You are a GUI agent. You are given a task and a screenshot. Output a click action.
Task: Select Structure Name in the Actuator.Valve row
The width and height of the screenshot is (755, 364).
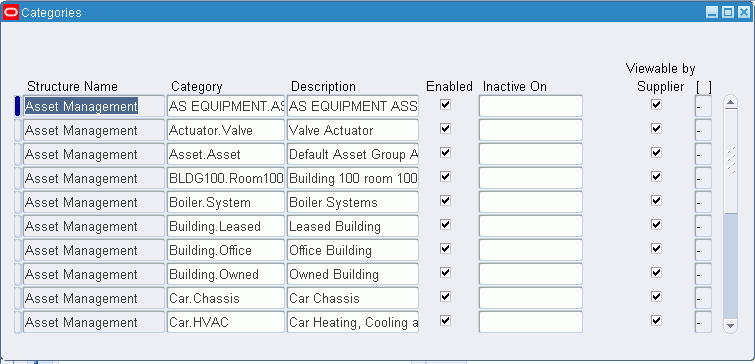click(93, 130)
